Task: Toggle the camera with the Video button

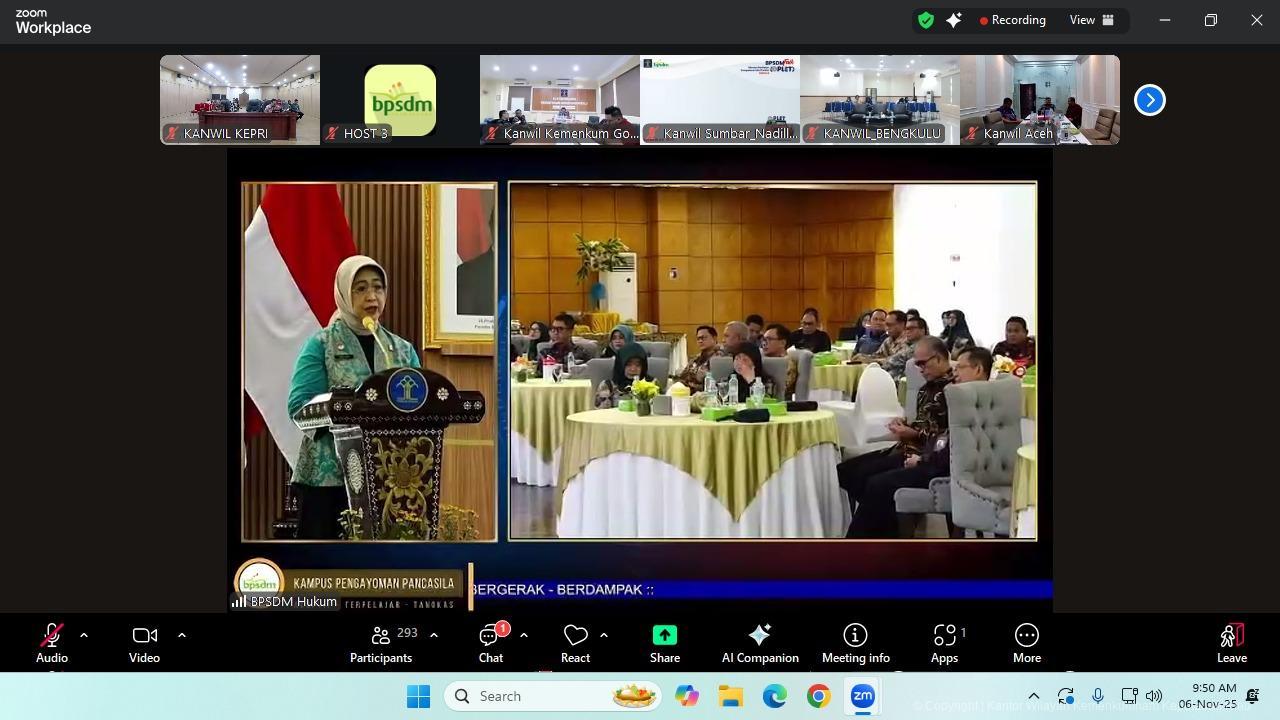Action: tap(144, 643)
